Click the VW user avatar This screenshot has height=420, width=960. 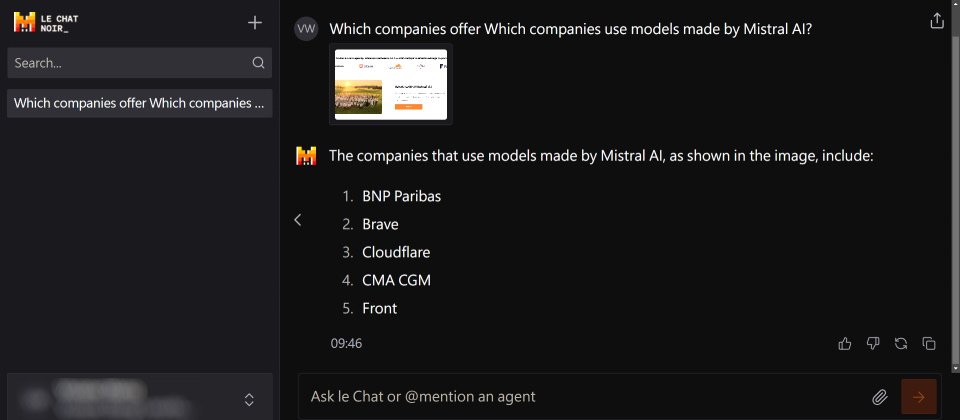306,29
